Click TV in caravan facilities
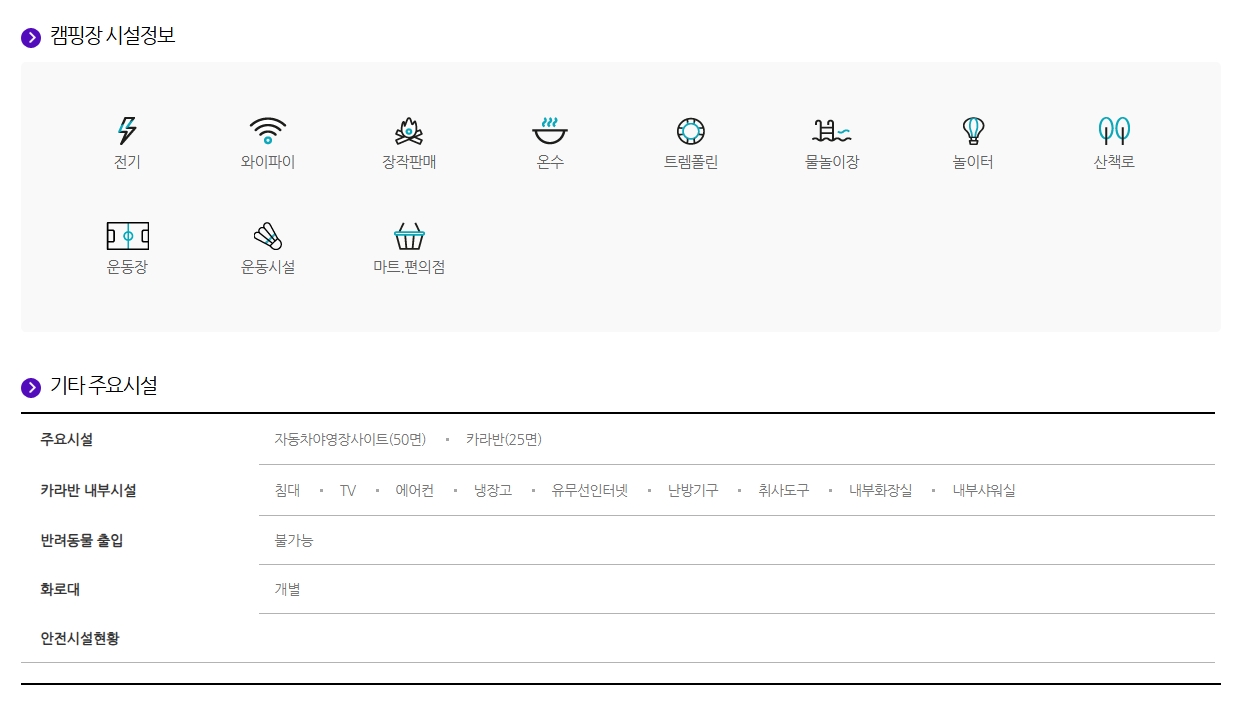Image resolution: width=1260 pixels, height=707 pixels. coord(348,490)
